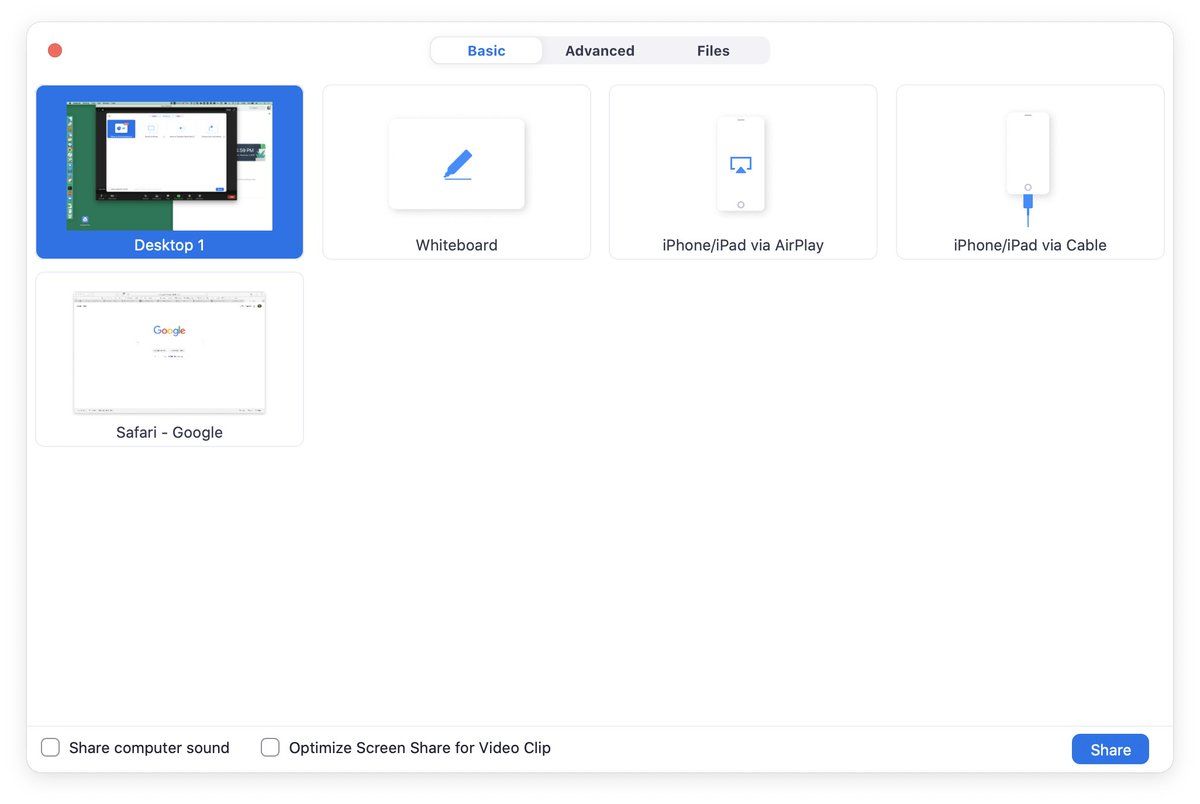This screenshot has height=804, width=1200.
Task: Switch to the Files tab
Action: pos(713,51)
